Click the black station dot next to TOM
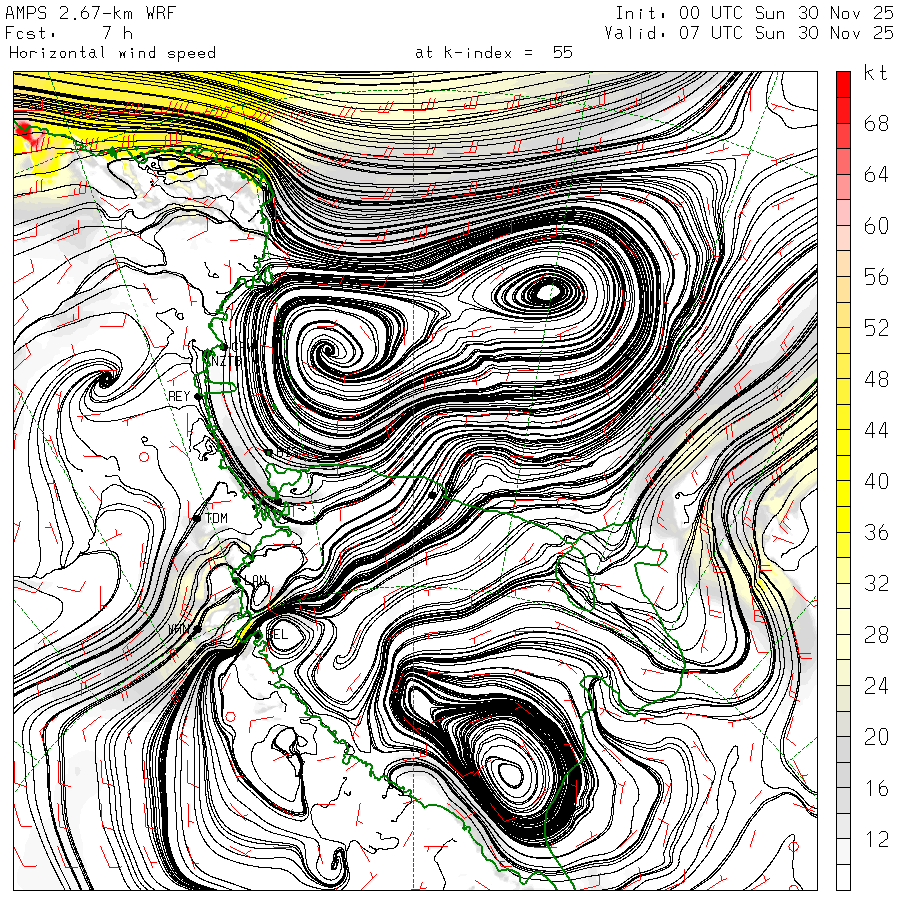900x900 pixels. 197,518
